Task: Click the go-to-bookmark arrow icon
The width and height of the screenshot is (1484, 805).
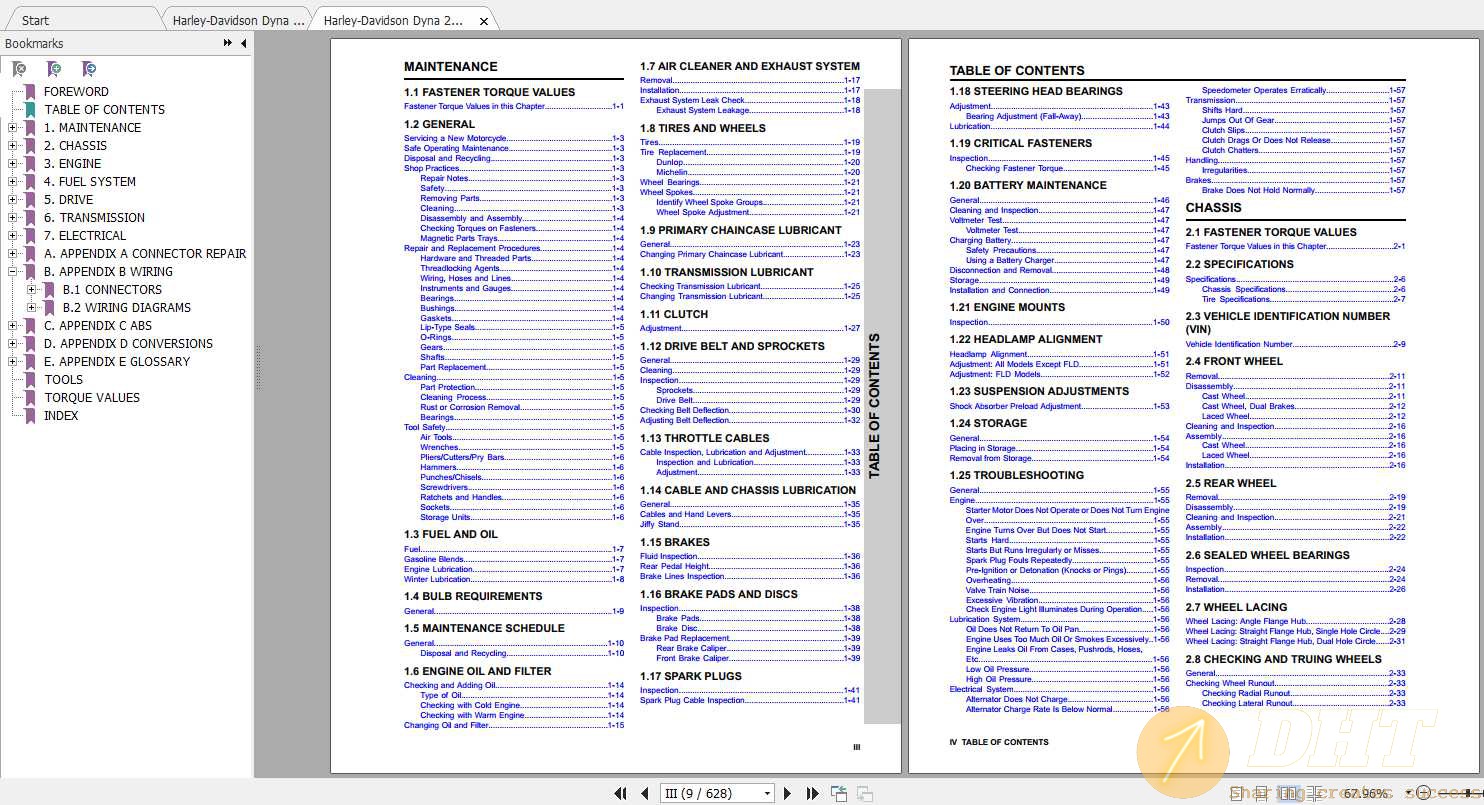Action: click(x=89, y=69)
